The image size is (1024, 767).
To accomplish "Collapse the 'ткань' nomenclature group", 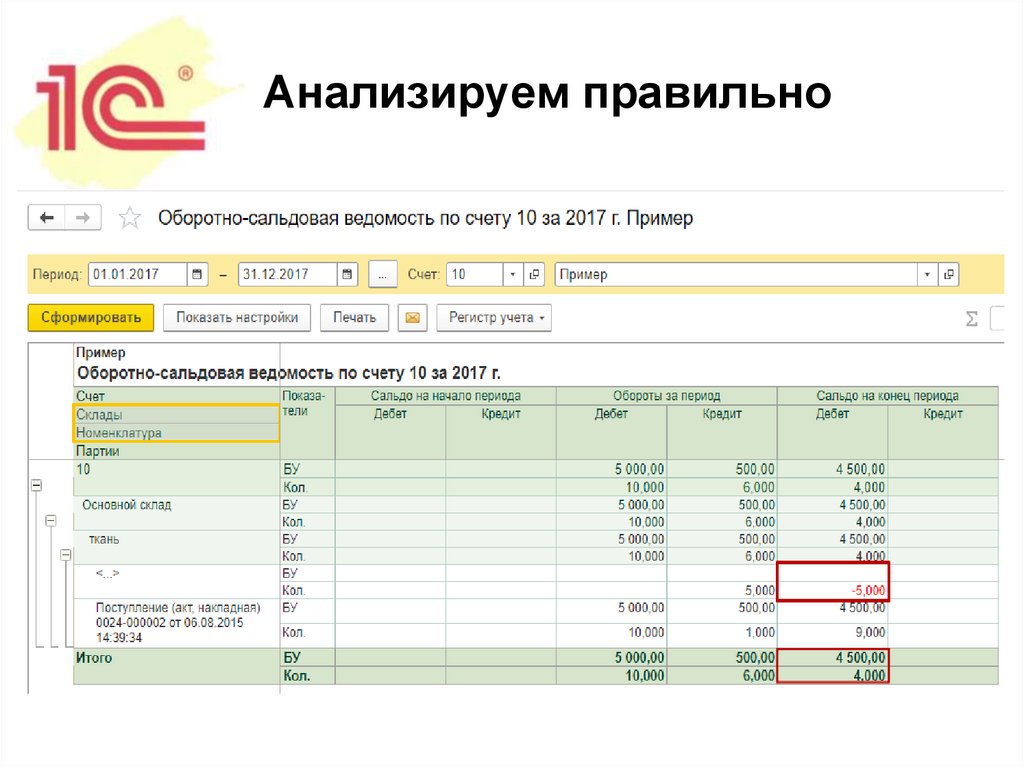I will pyautogui.click(x=65, y=556).
